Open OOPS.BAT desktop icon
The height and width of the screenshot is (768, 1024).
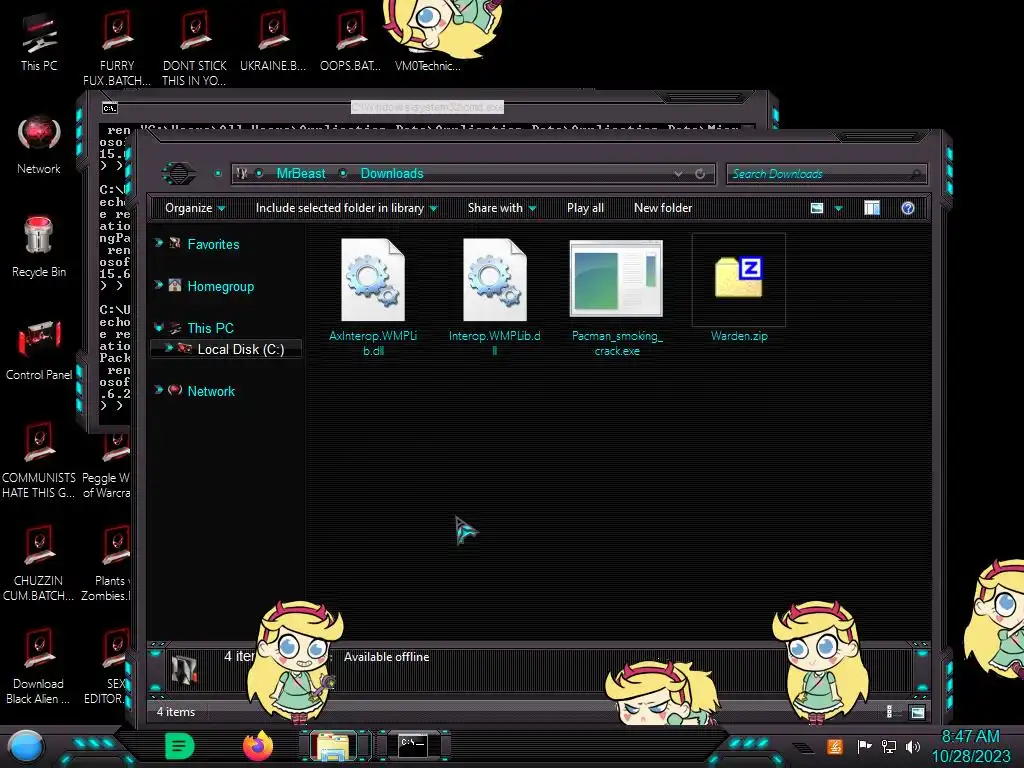pyautogui.click(x=350, y=42)
